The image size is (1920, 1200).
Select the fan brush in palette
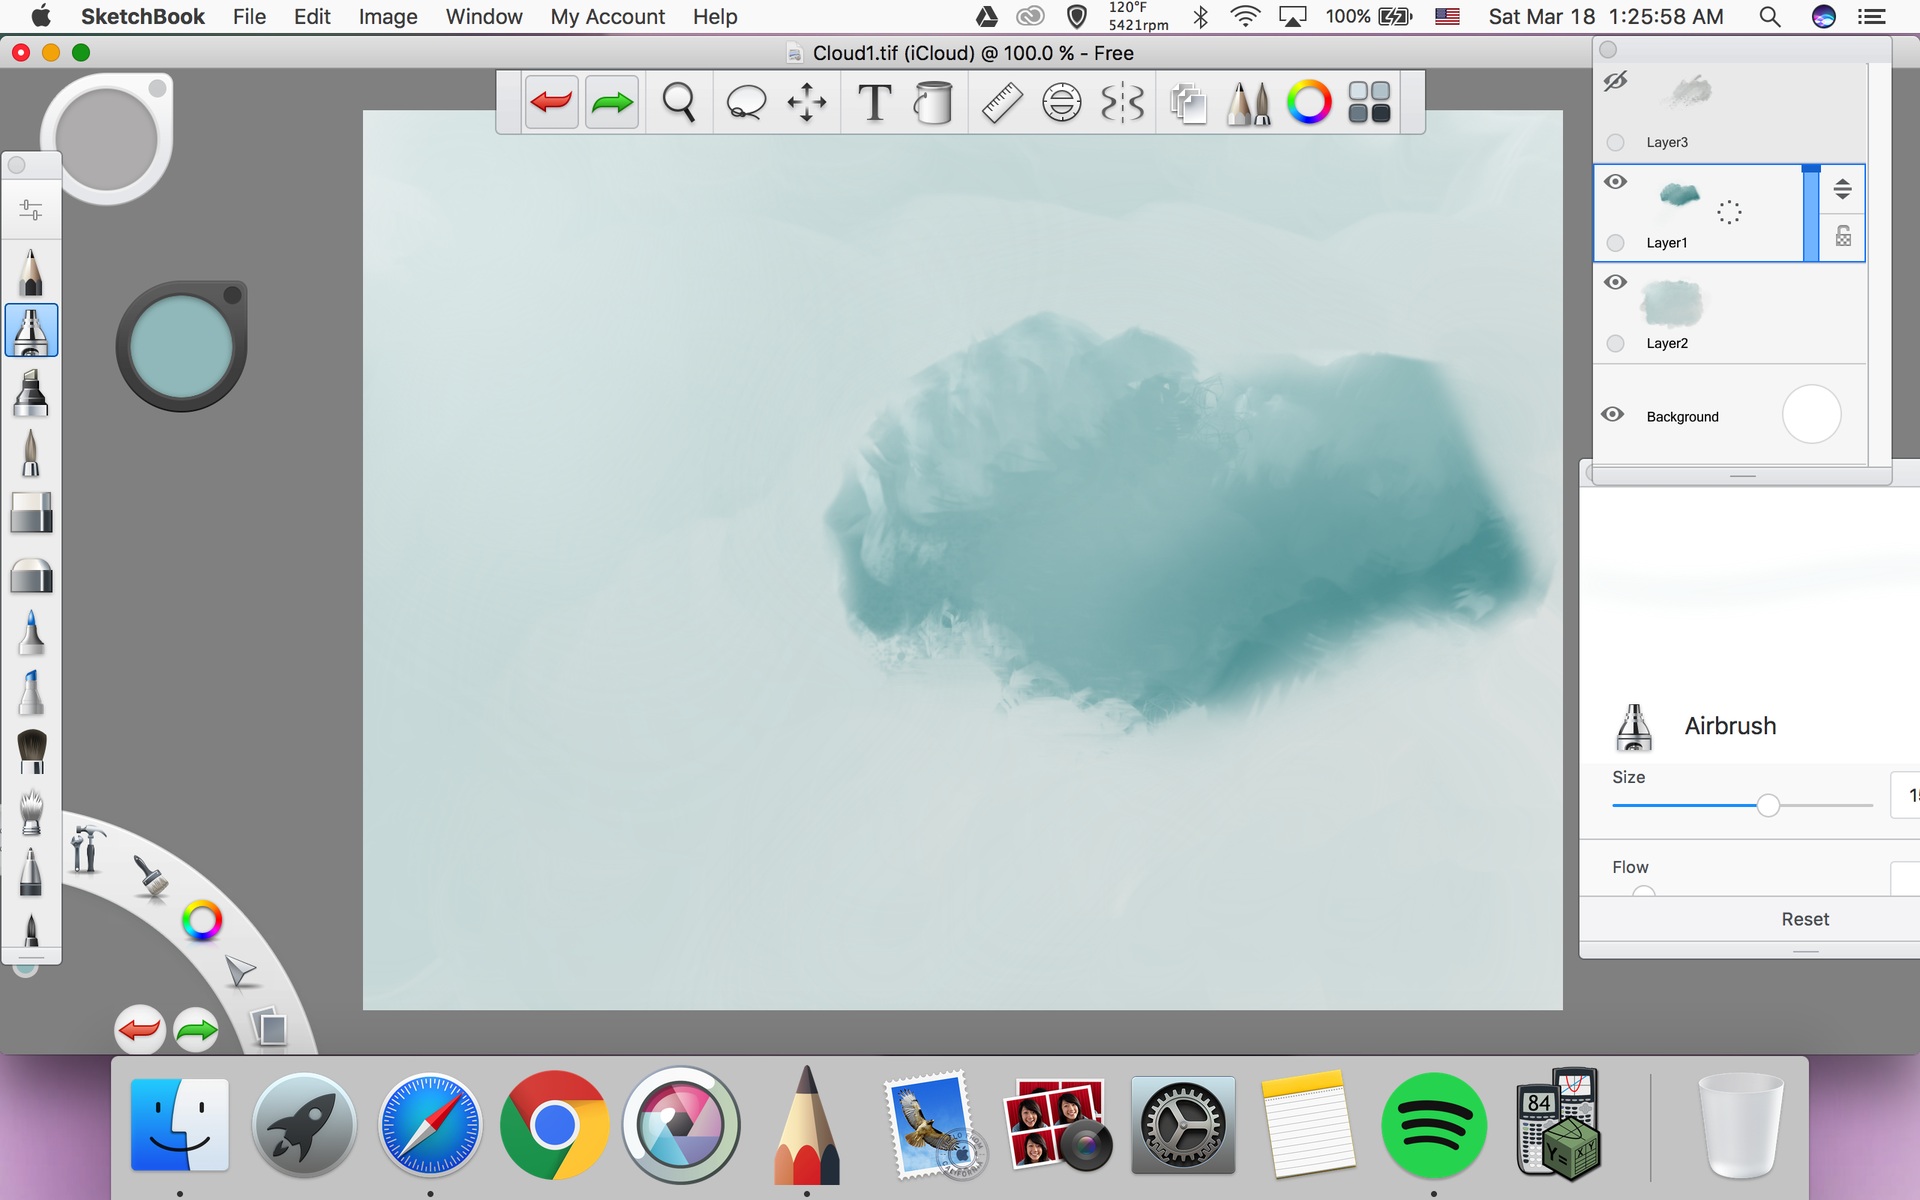[x=32, y=811]
